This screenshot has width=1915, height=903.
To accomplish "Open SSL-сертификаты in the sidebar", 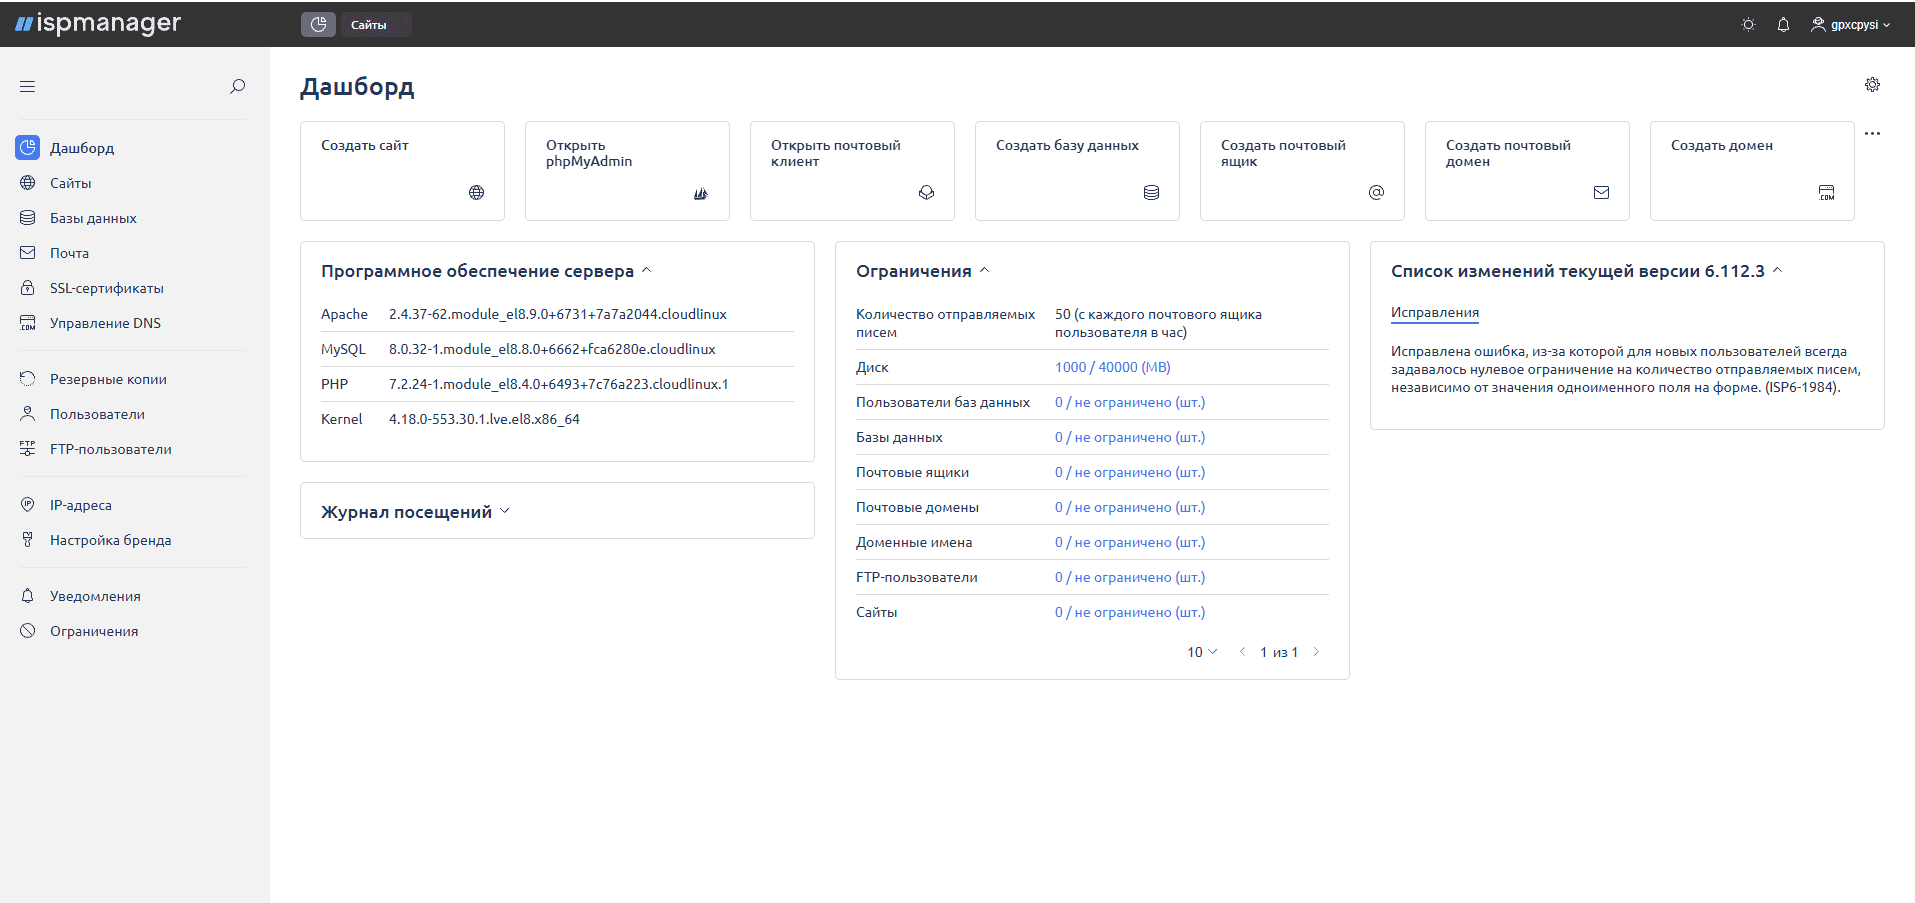I will [107, 288].
